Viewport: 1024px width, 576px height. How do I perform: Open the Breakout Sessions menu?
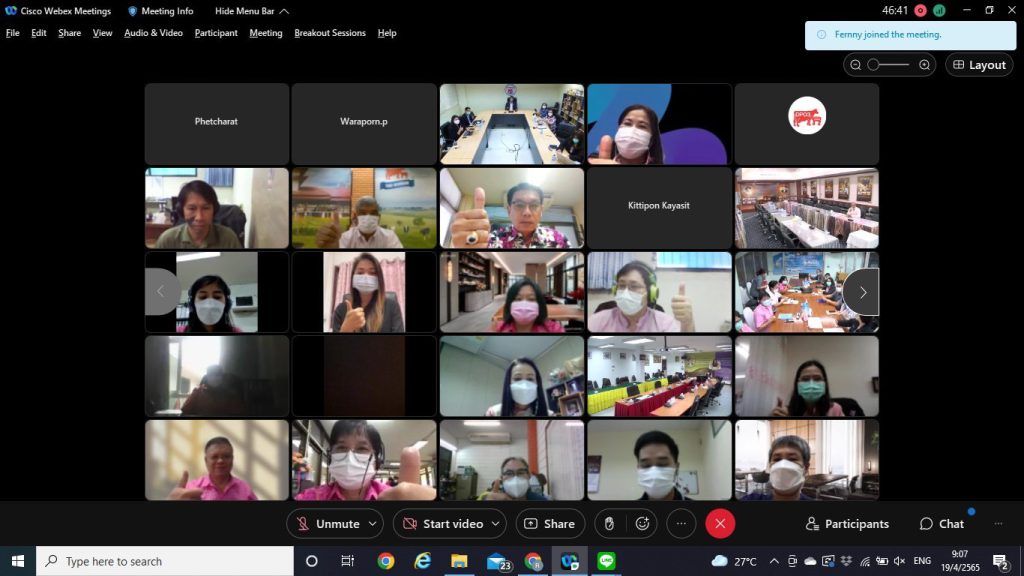pyautogui.click(x=330, y=33)
